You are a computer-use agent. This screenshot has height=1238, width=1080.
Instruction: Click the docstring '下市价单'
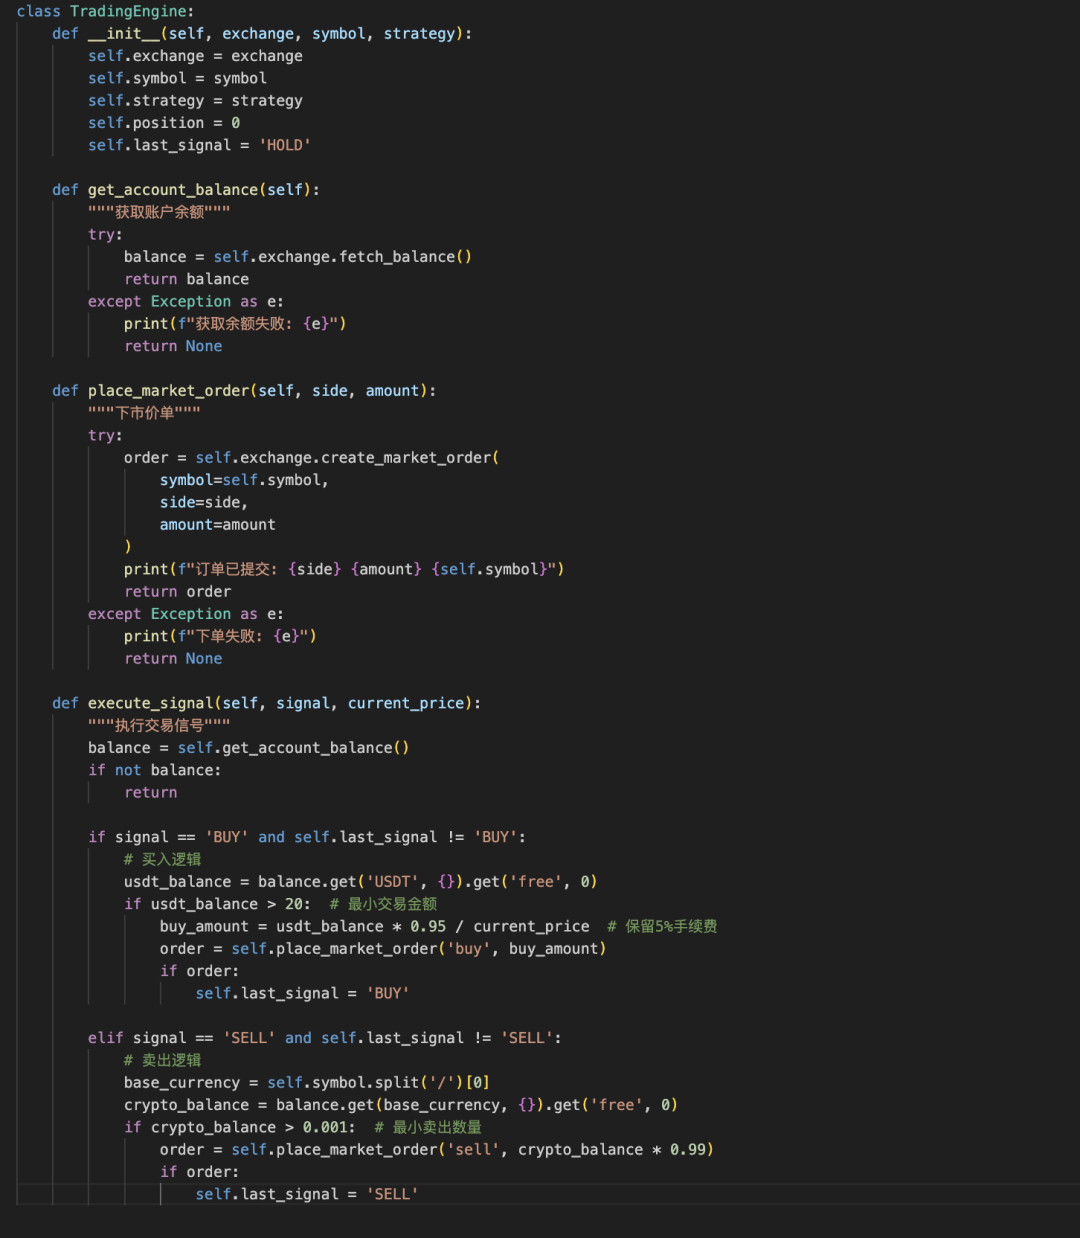tap(144, 413)
